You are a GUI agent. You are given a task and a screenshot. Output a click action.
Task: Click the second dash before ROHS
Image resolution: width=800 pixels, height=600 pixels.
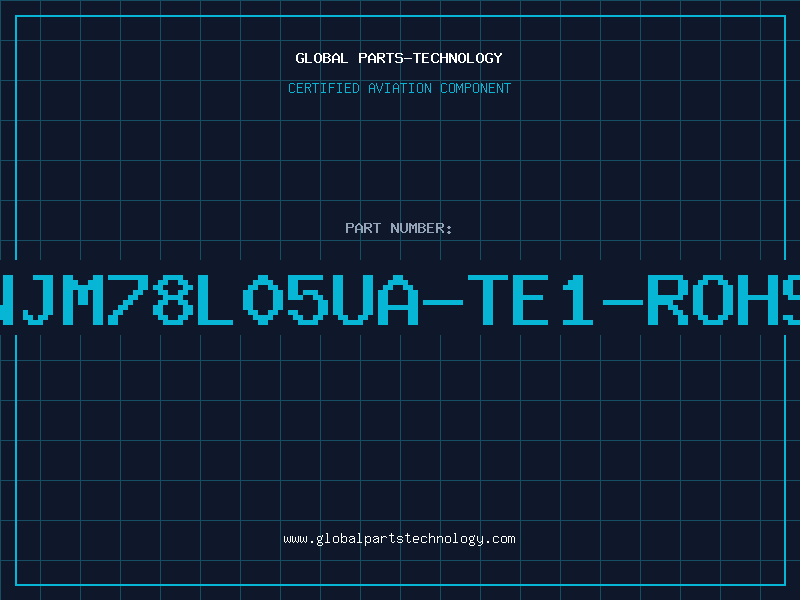tap(622, 303)
